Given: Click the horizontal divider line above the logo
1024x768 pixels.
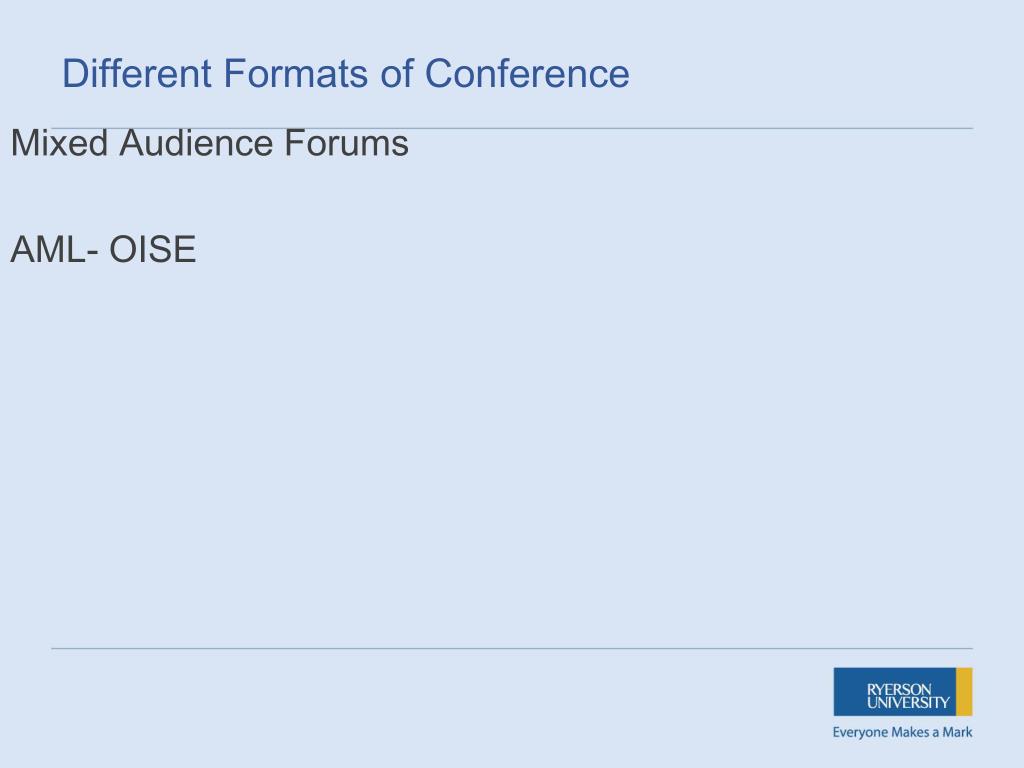Looking at the screenshot, I should click(512, 648).
